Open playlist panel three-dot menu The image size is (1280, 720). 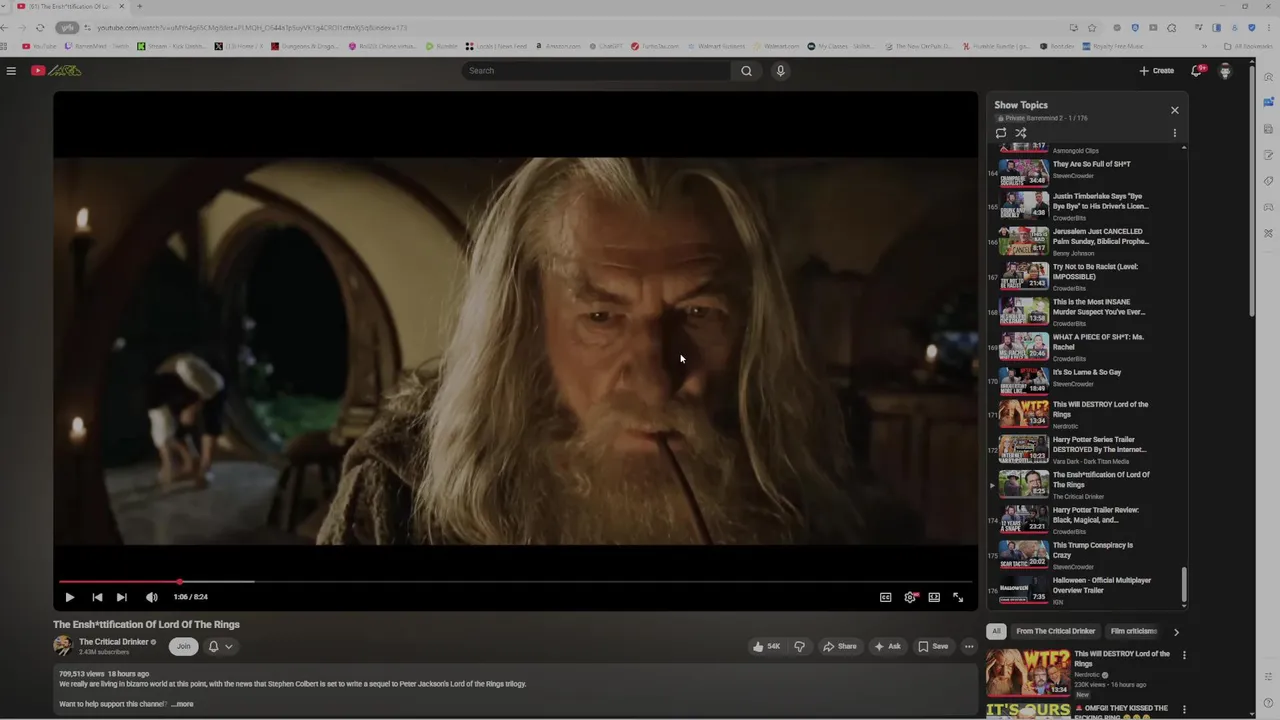1175,133
